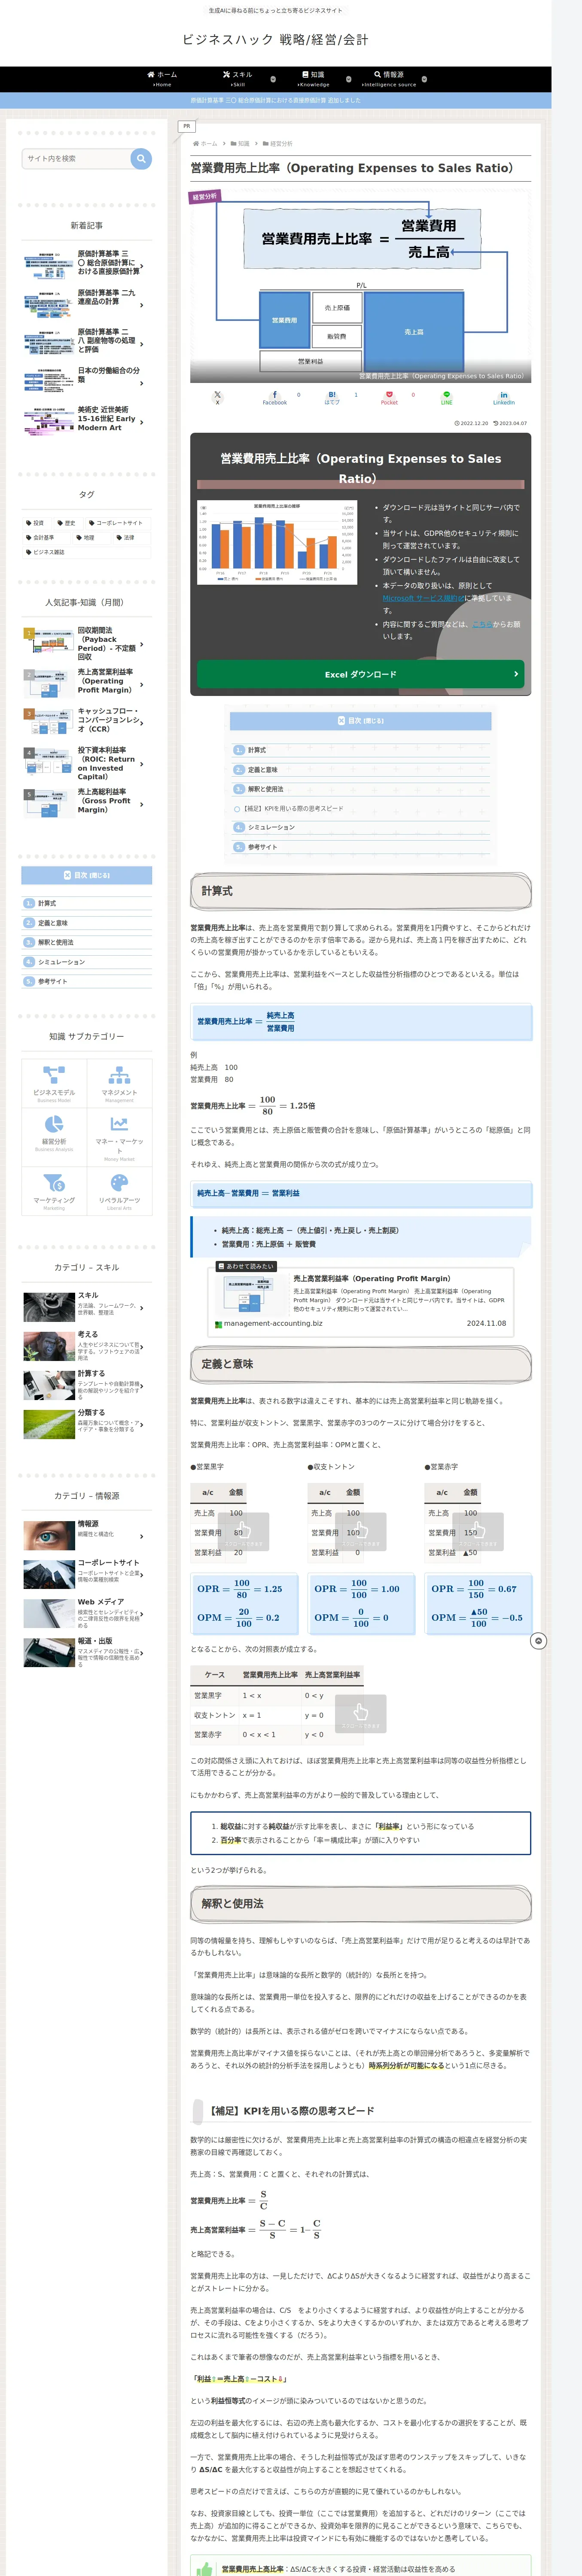This screenshot has height=2576, width=582.
Task: Open the Microsoft サービス規約 link
Action: point(423,598)
